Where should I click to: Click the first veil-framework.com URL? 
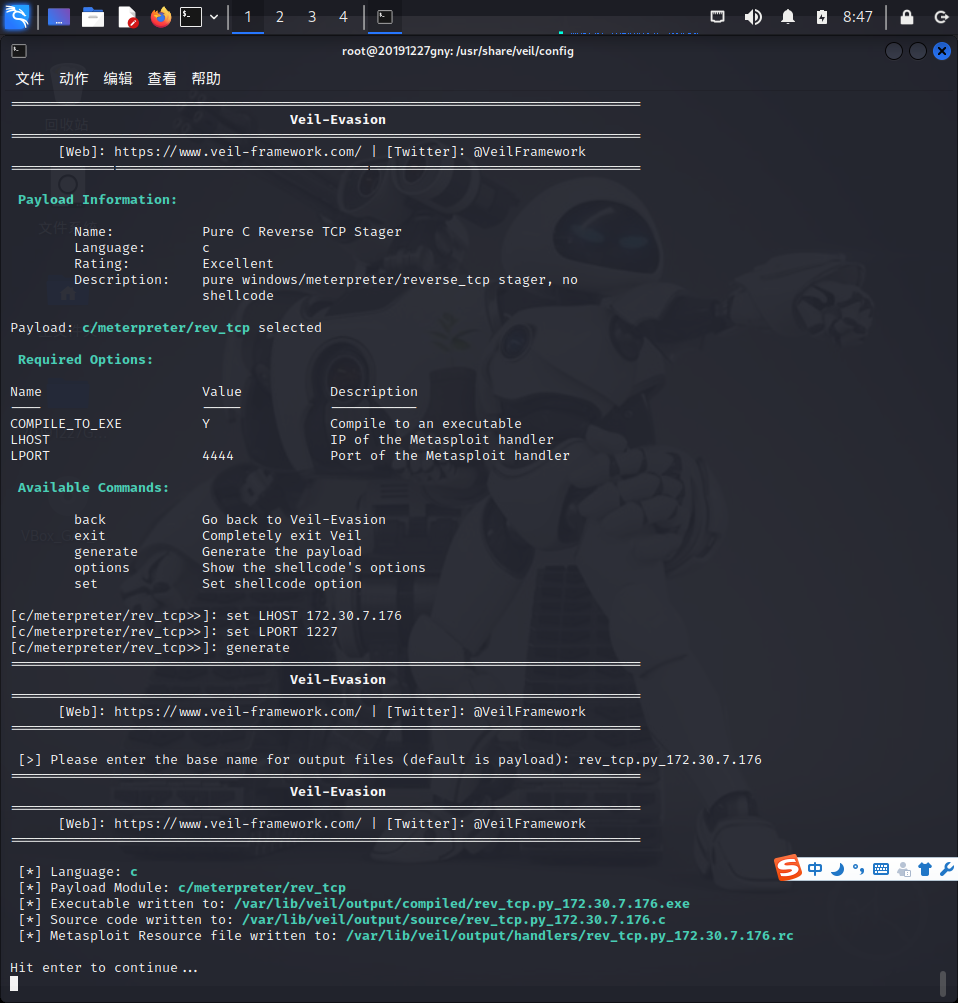238,152
